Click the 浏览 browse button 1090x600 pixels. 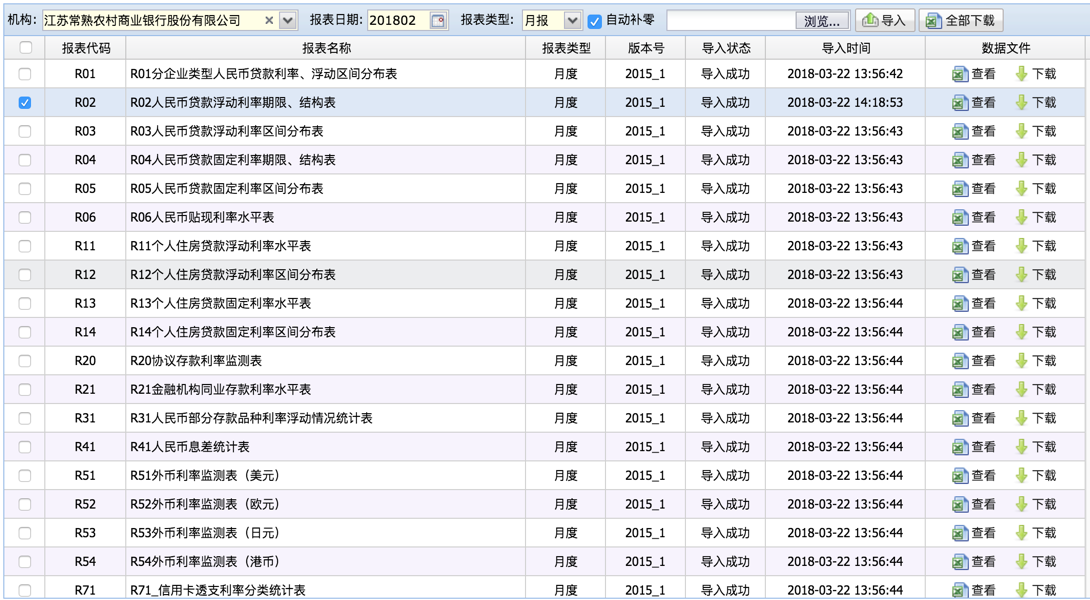point(822,20)
